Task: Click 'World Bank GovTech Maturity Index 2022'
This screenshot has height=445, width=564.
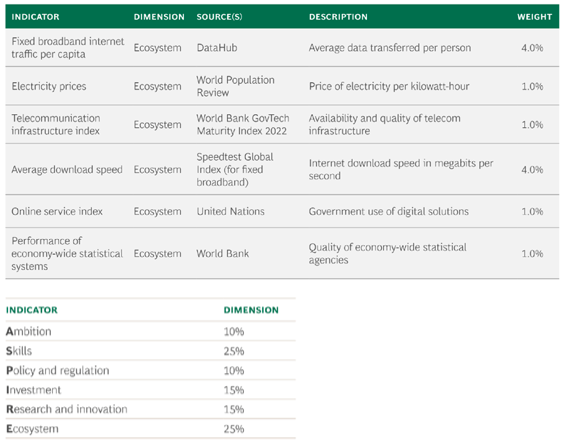Action: (243, 124)
